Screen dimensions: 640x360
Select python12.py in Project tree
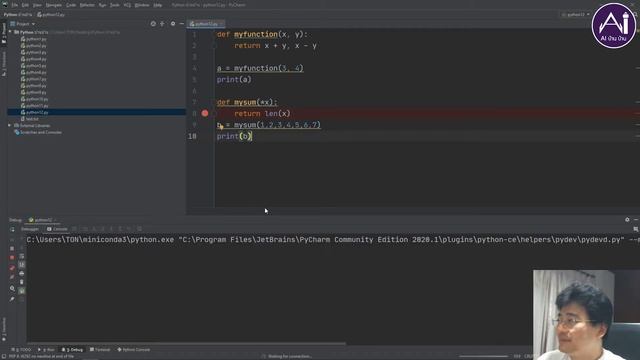click(34, 112)
